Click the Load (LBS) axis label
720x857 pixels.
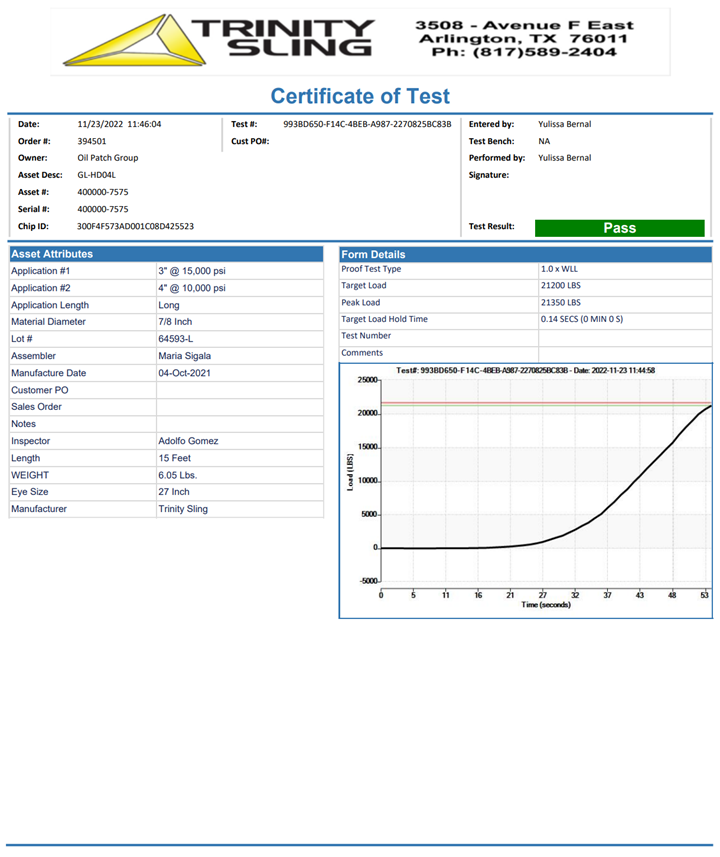(350, 471)
